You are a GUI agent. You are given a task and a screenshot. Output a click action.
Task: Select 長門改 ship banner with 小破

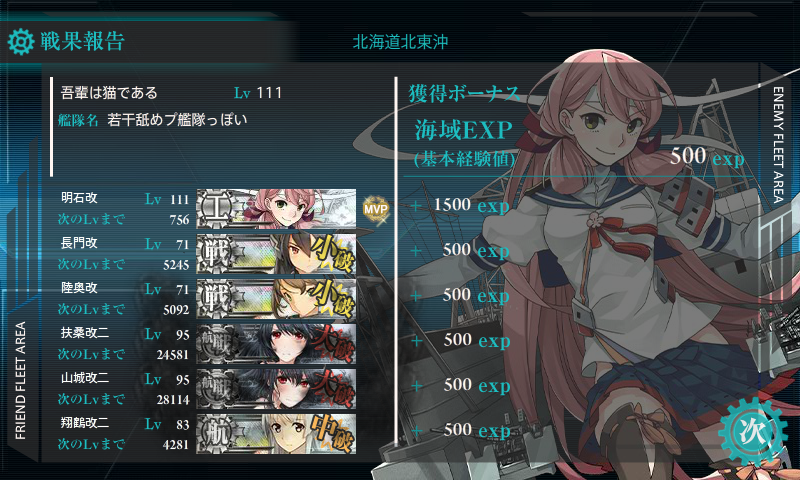tap(276, 254)
